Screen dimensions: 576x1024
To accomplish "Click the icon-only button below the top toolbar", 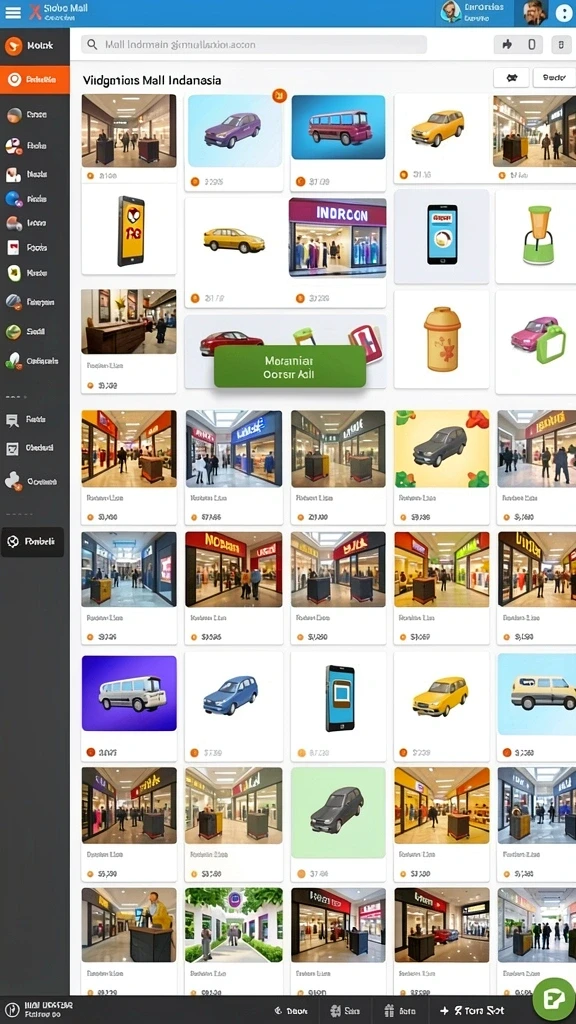I will coord(511,78).
